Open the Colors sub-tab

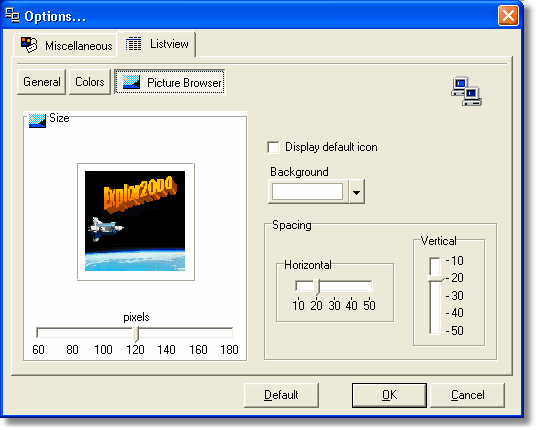(x=90, y=82)
